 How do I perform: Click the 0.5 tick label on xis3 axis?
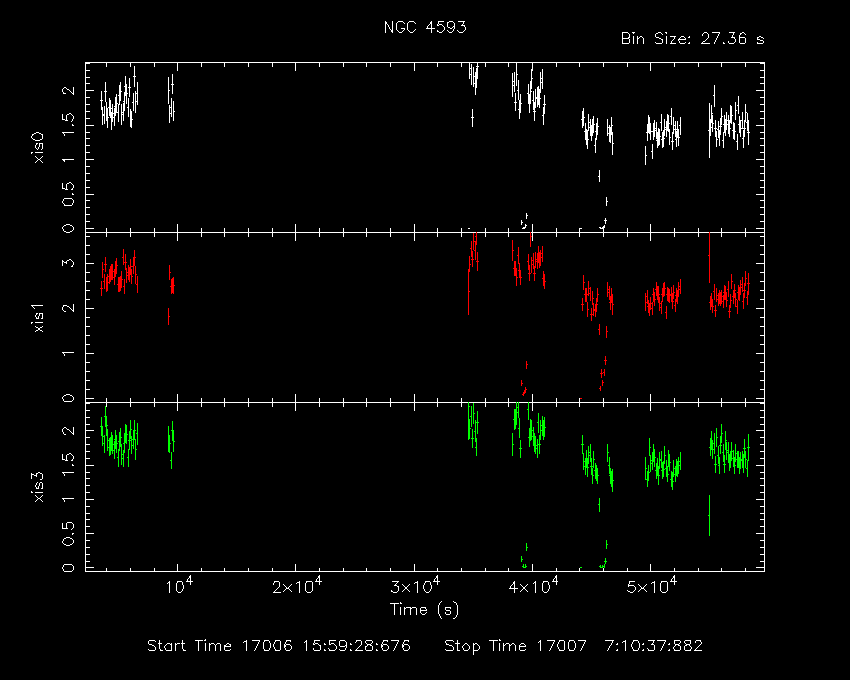(x=68, y=534)
